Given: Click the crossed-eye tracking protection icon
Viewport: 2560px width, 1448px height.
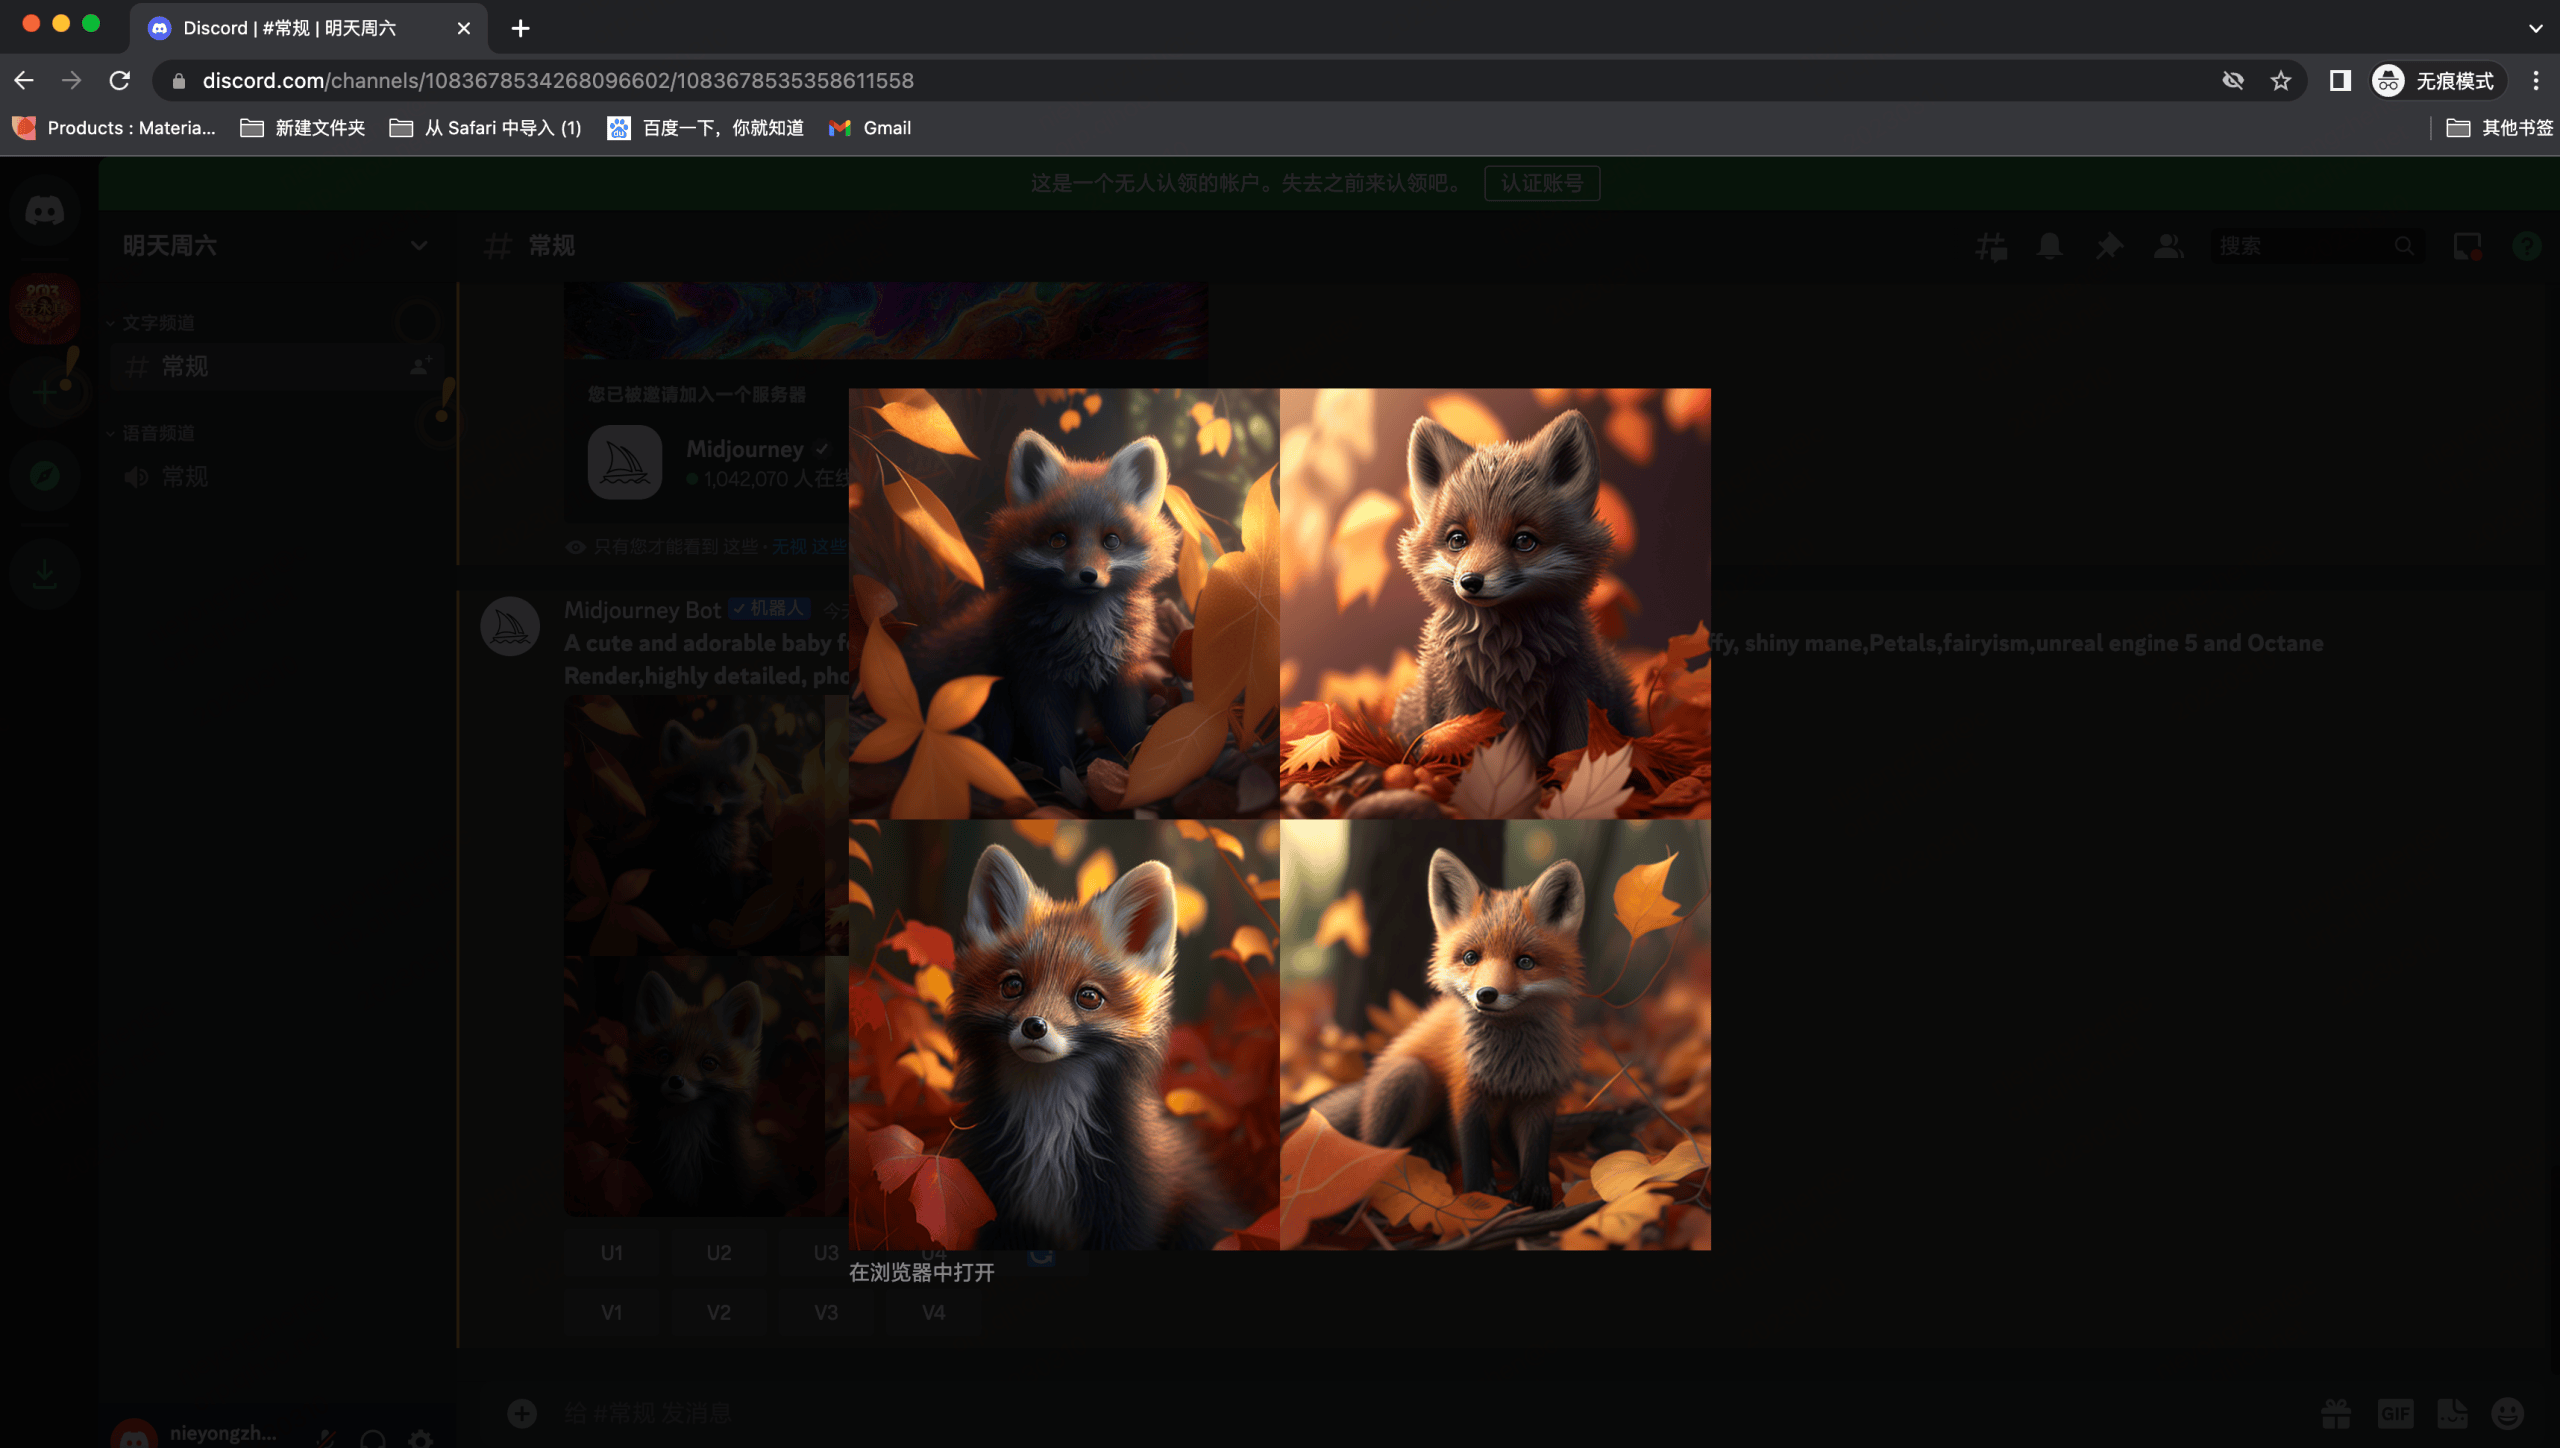Looking at the screenshot, I should [2233, 81].
